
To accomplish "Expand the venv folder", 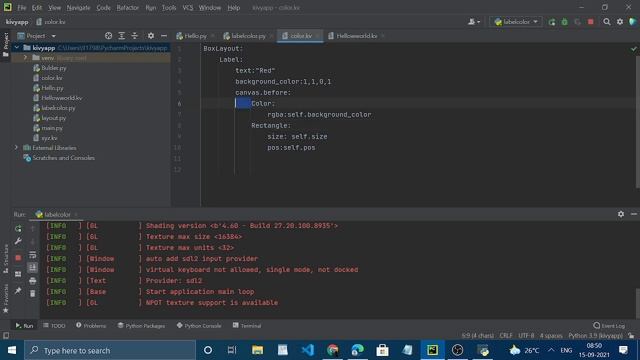I will [x=25, y=58].
